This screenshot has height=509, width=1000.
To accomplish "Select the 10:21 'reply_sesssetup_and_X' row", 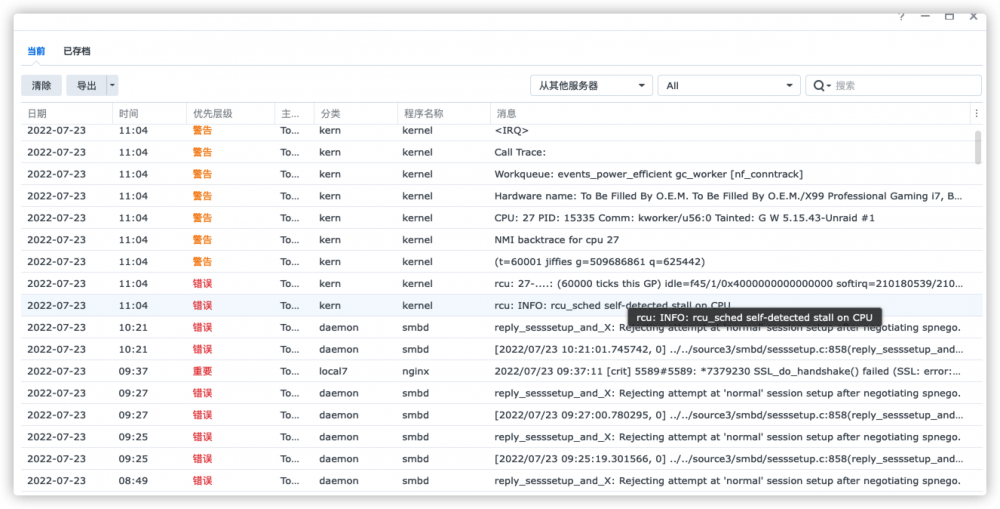I will tap(501, 327).
